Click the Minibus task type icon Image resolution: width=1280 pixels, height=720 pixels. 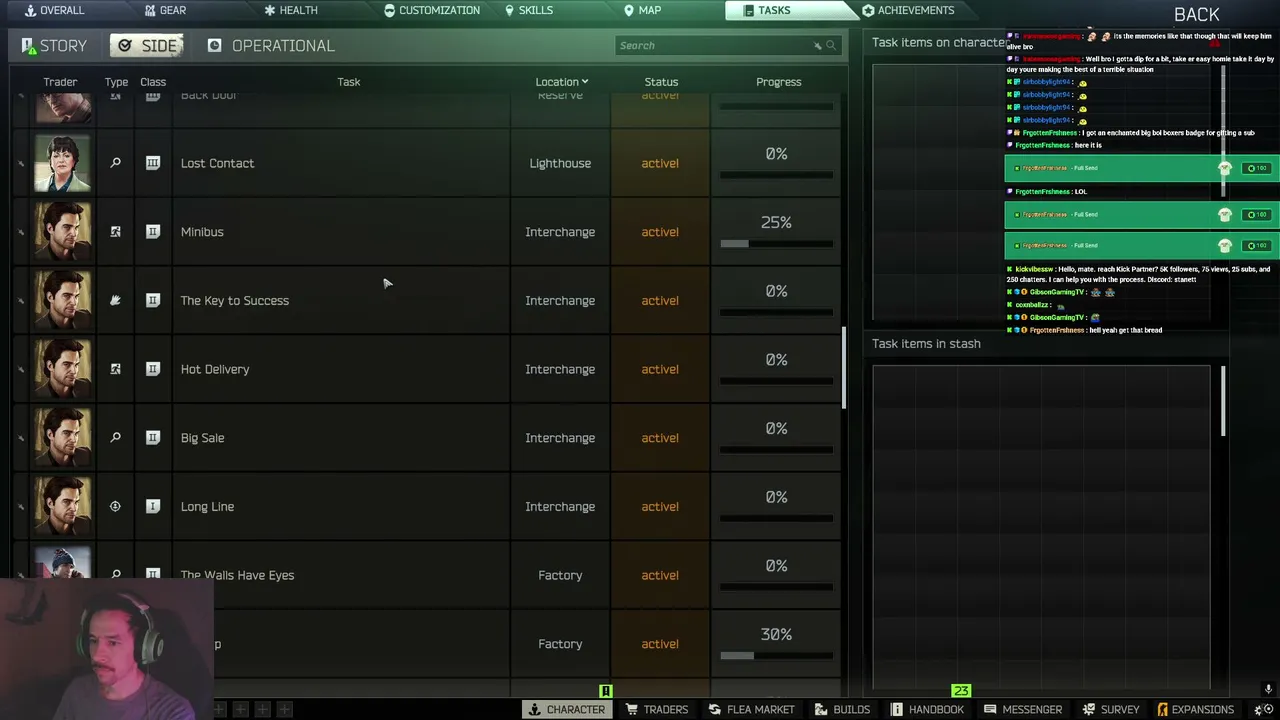(115, 232)
